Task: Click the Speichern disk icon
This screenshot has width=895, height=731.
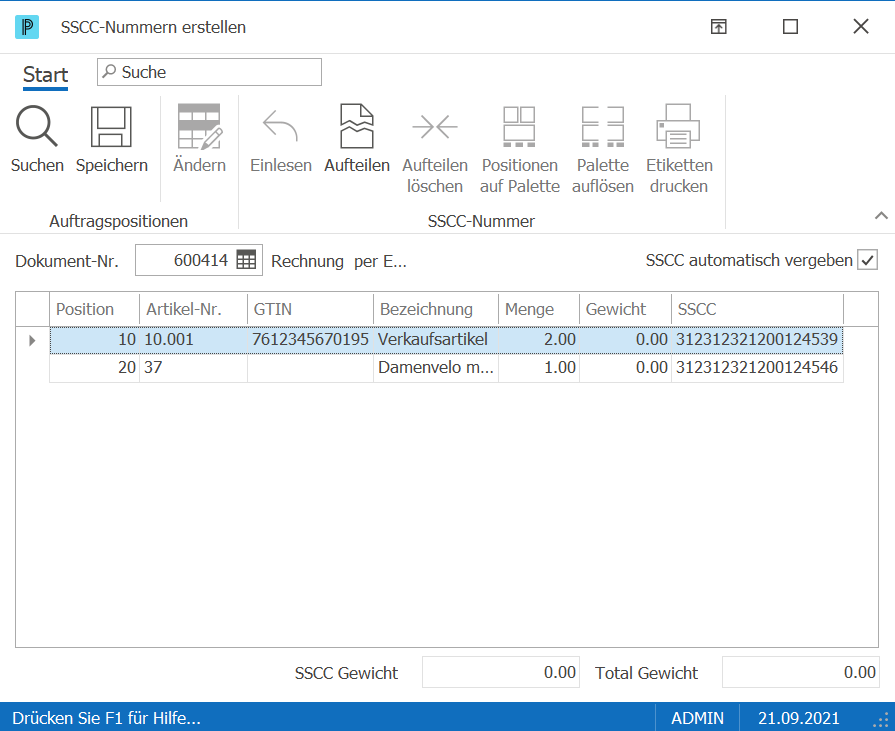Action: click(111, 126)
